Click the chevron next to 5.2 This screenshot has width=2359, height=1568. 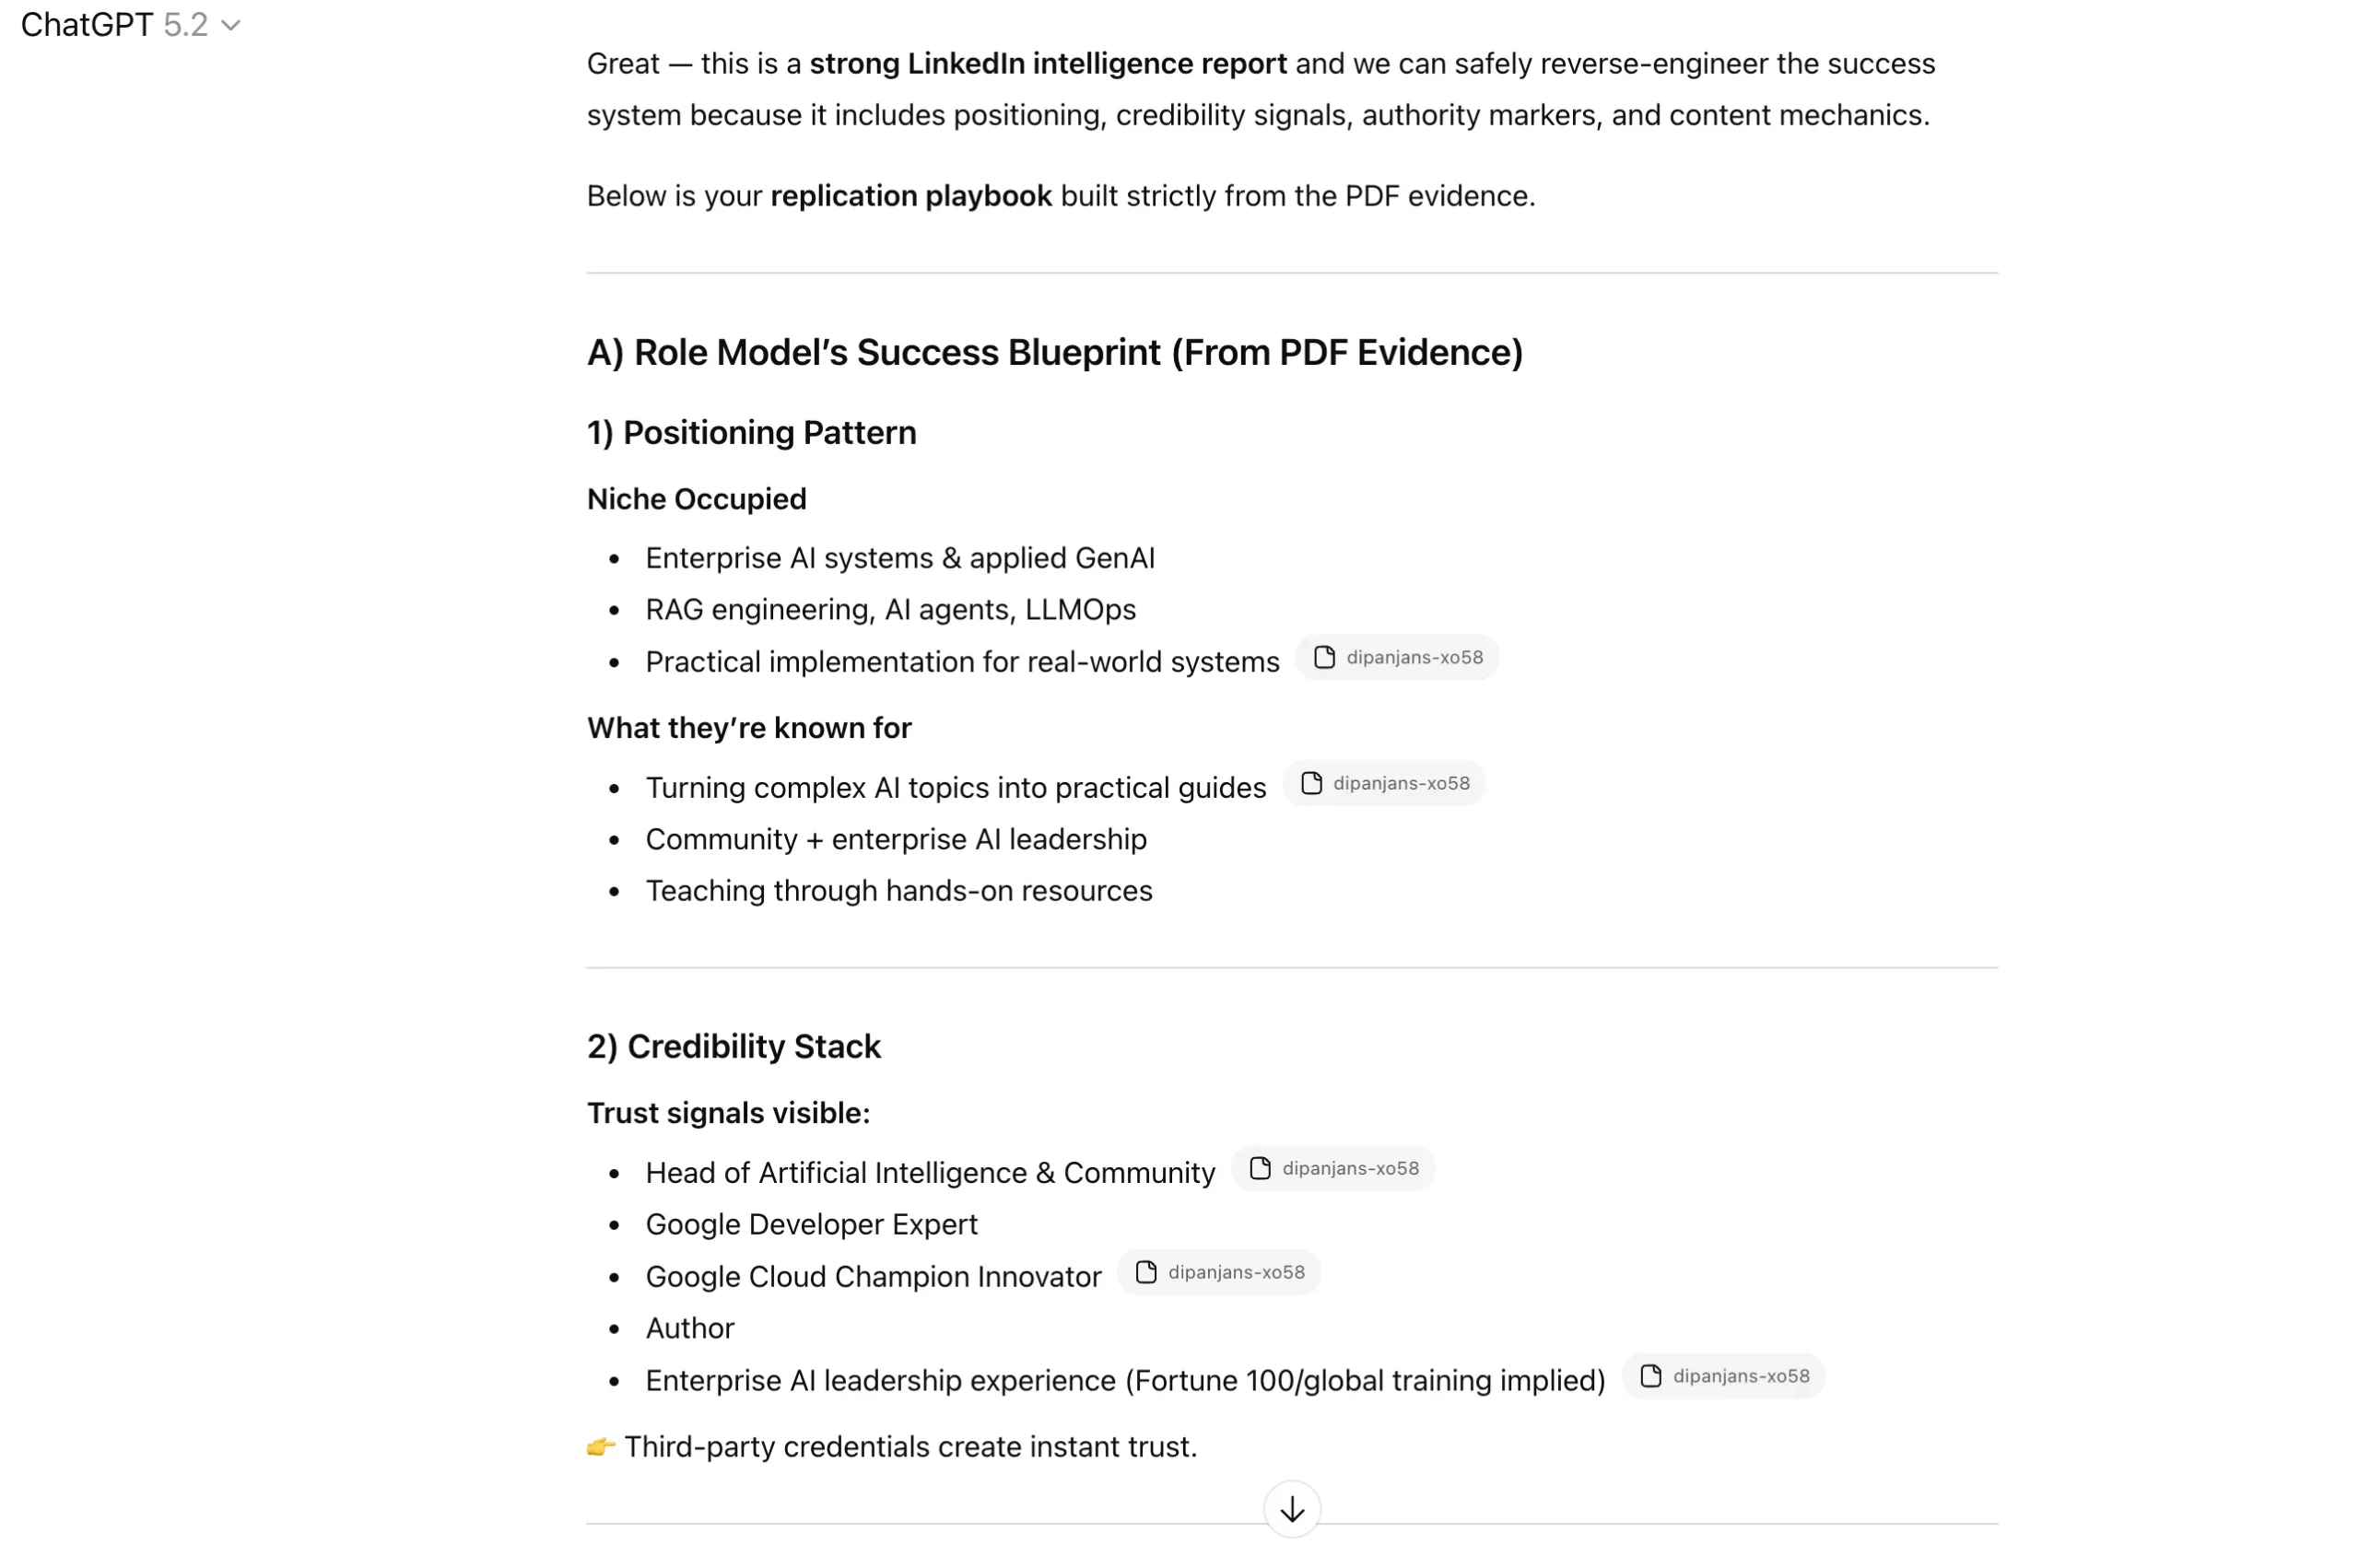(x=231, y=26)
